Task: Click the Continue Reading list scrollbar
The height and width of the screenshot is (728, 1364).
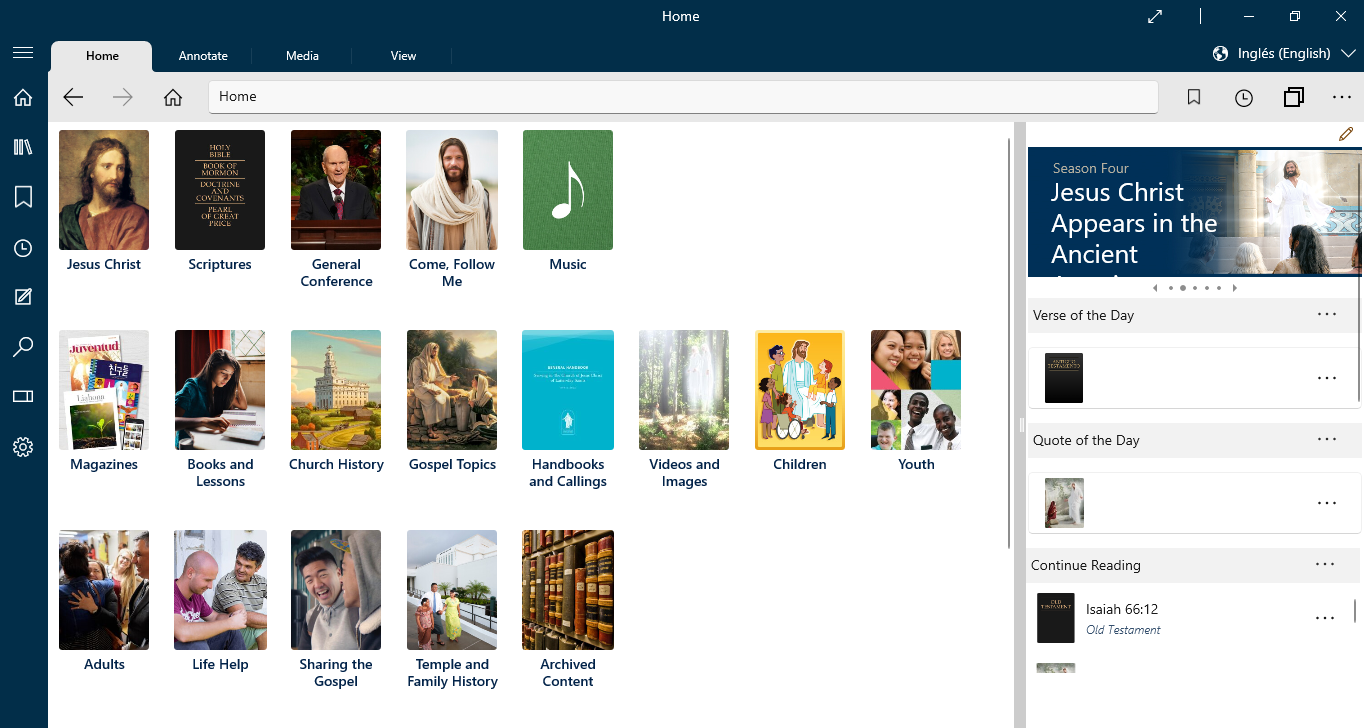Action: [1355, 610]
